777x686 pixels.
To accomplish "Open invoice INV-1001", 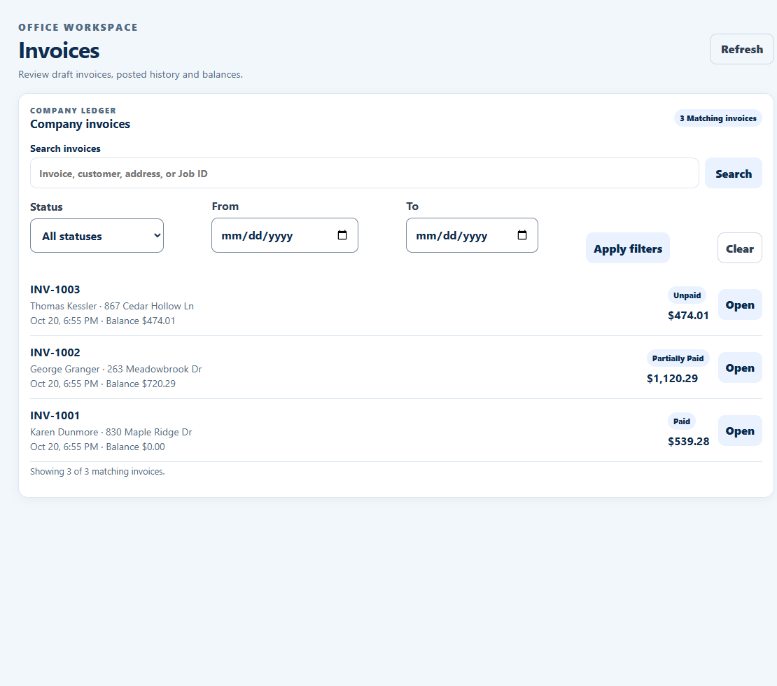I will 740,431.
